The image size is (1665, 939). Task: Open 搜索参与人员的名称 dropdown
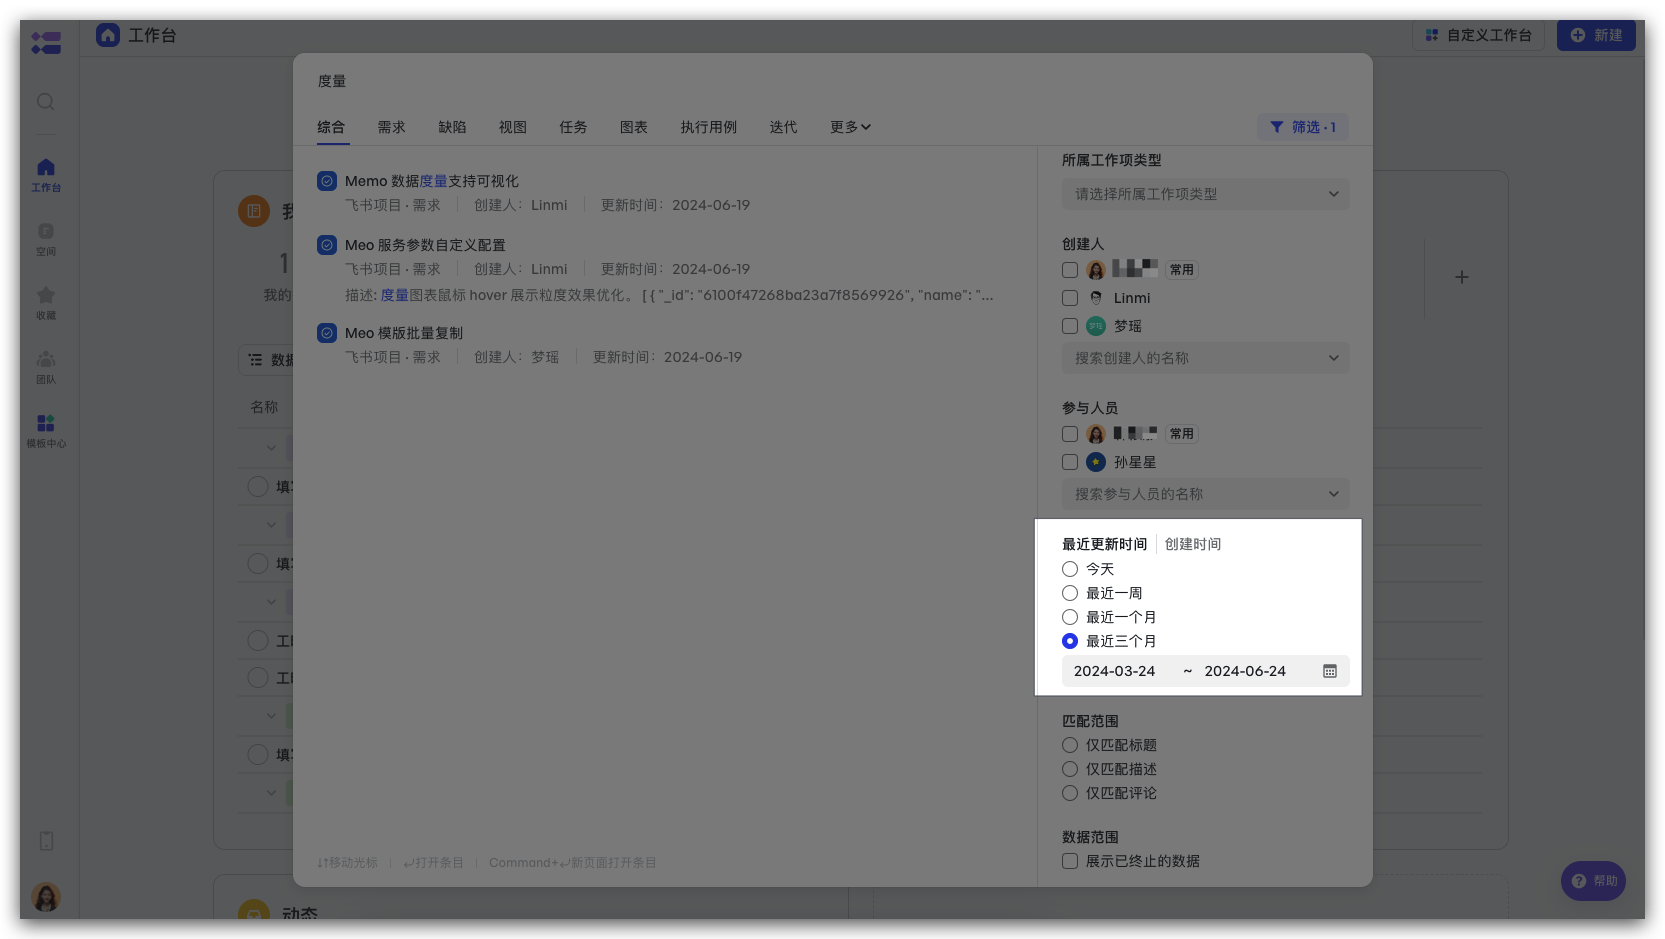pyautogui.click(x=1205, y=494)
